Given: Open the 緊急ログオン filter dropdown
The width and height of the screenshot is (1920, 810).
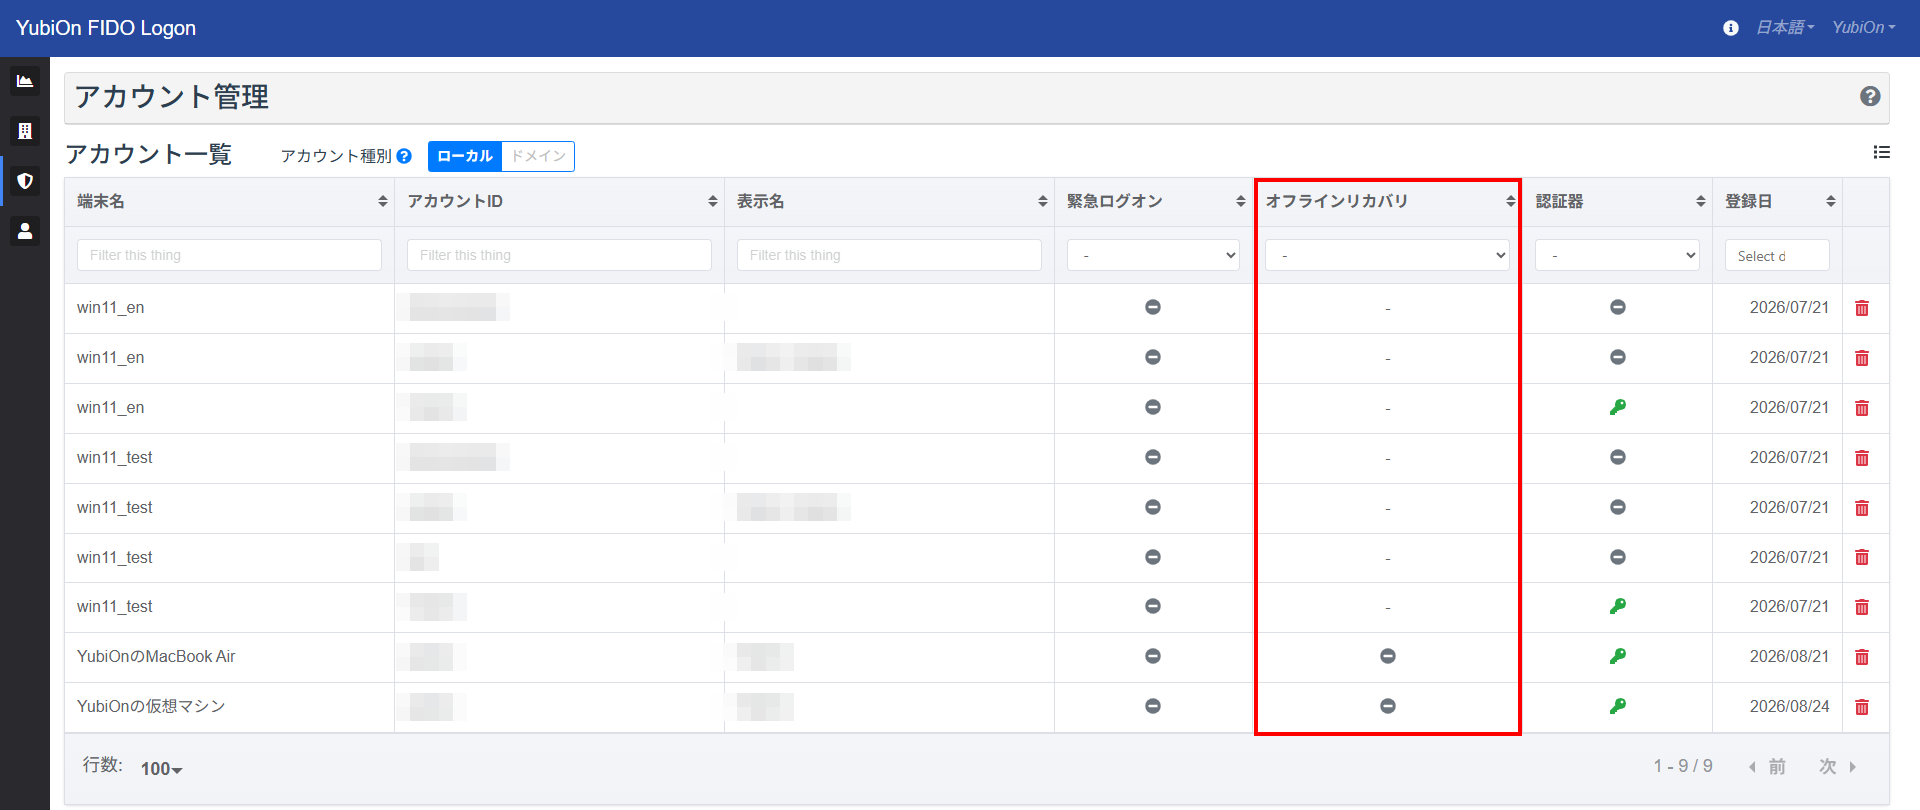Looking at the screenshot, I should (x=1153, y=255).
